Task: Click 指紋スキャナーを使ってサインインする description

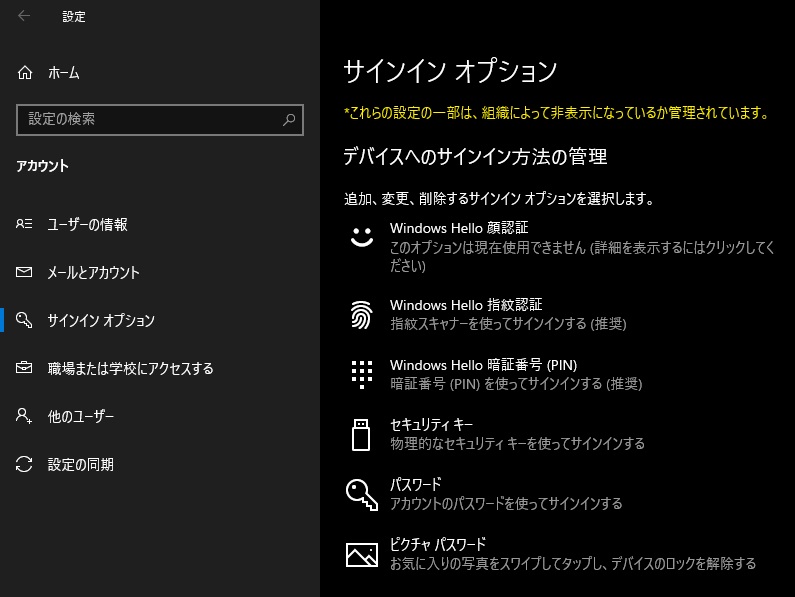Action: pos(508,324)
